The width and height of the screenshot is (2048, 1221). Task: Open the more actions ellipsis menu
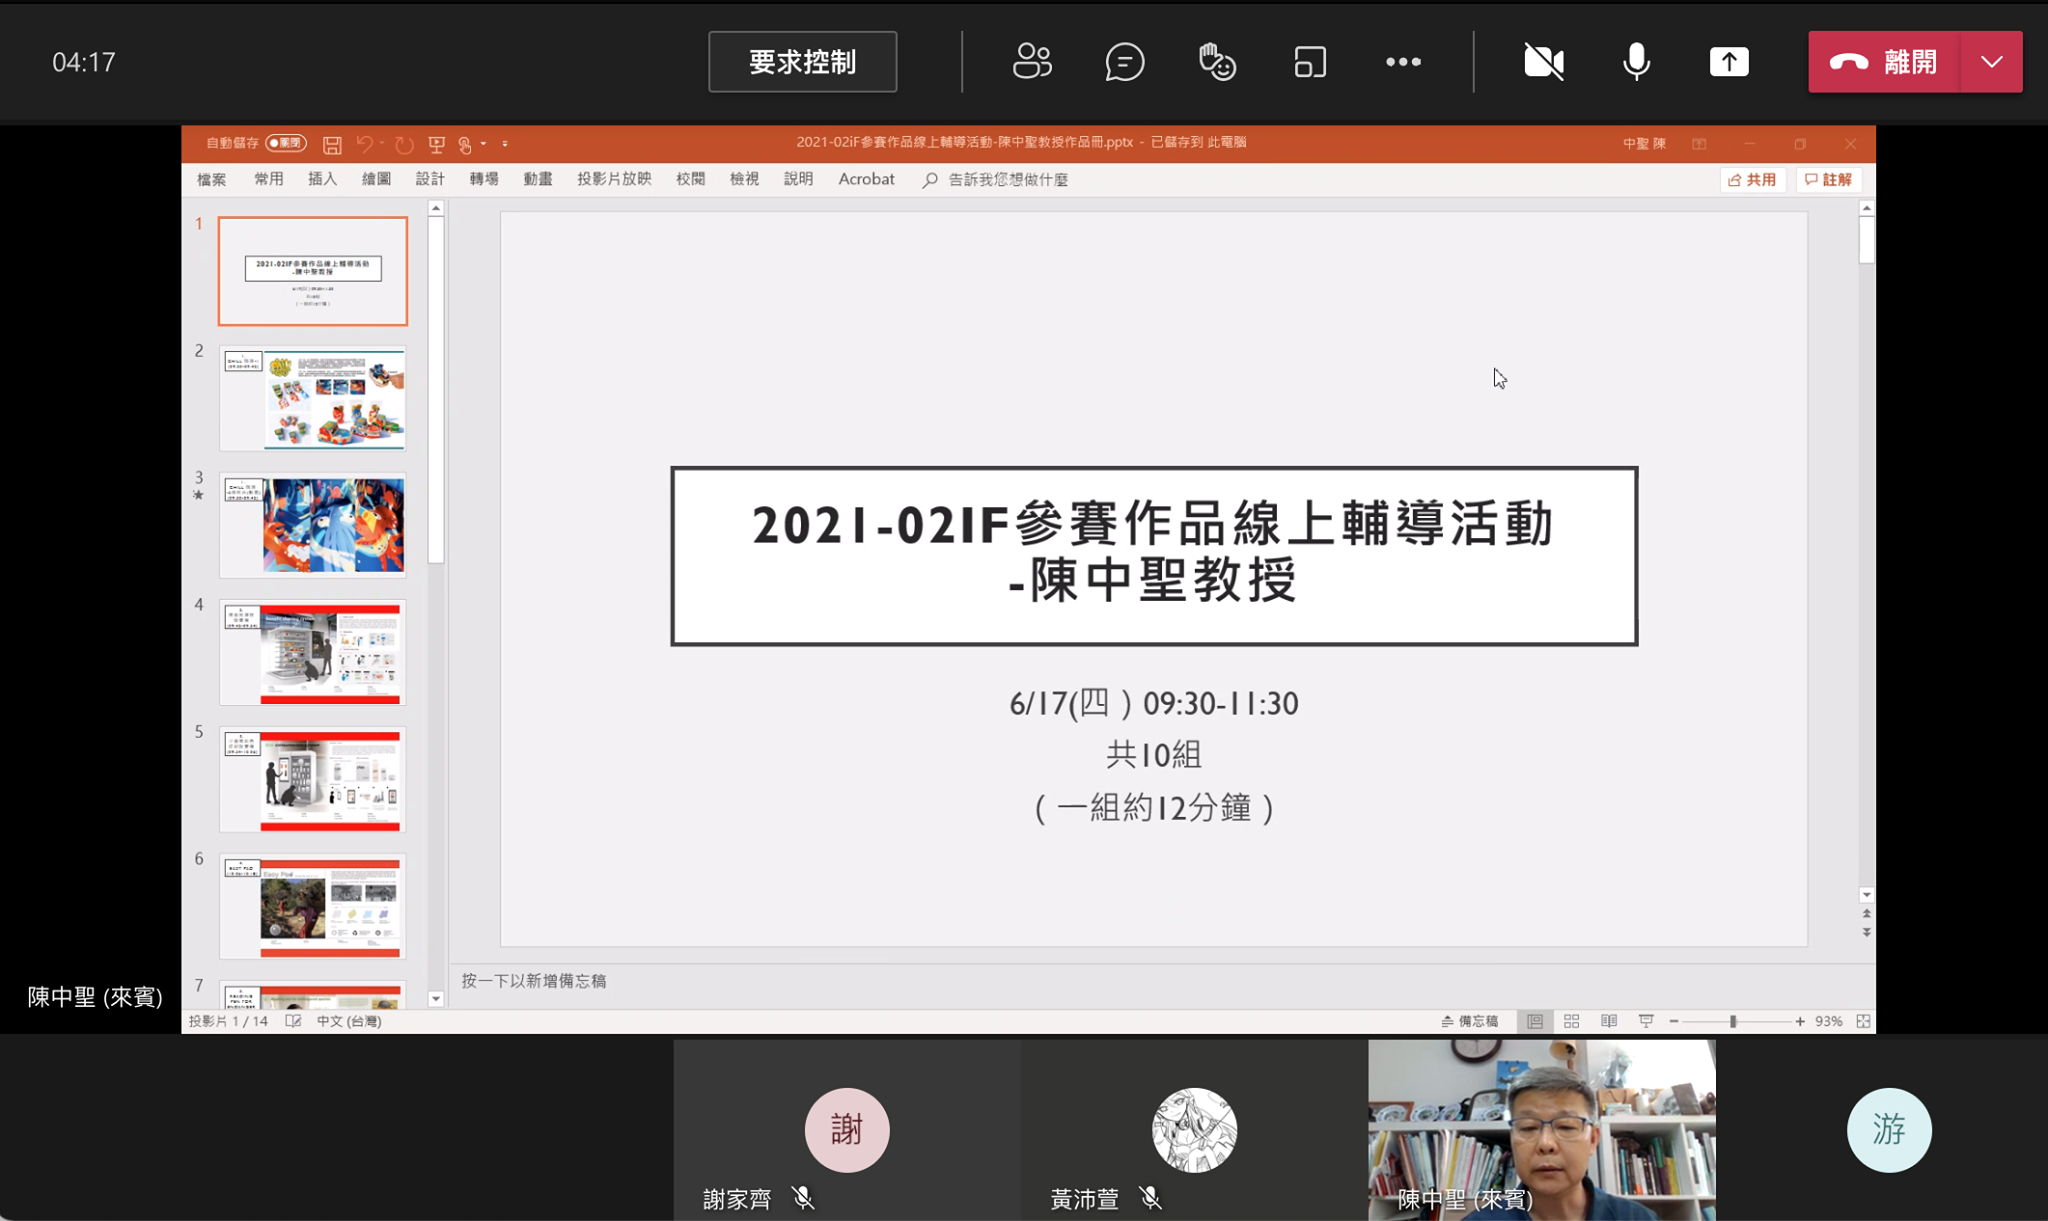[x=1403, y=62]
